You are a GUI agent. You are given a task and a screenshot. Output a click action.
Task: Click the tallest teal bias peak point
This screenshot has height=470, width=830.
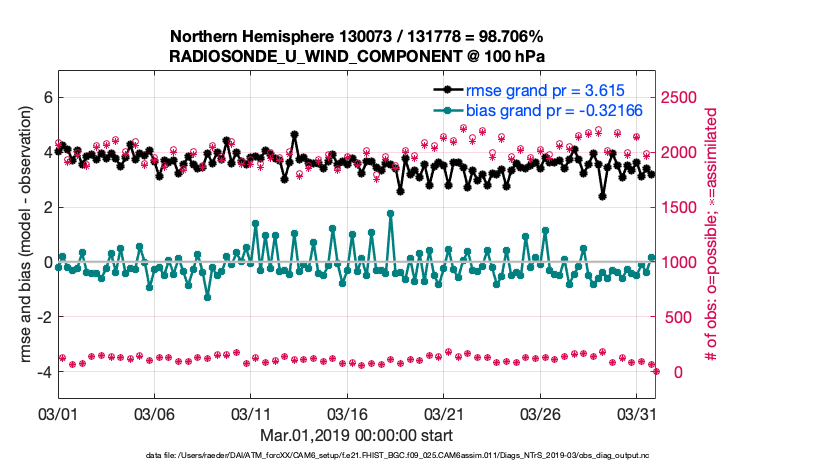(390, 213)
